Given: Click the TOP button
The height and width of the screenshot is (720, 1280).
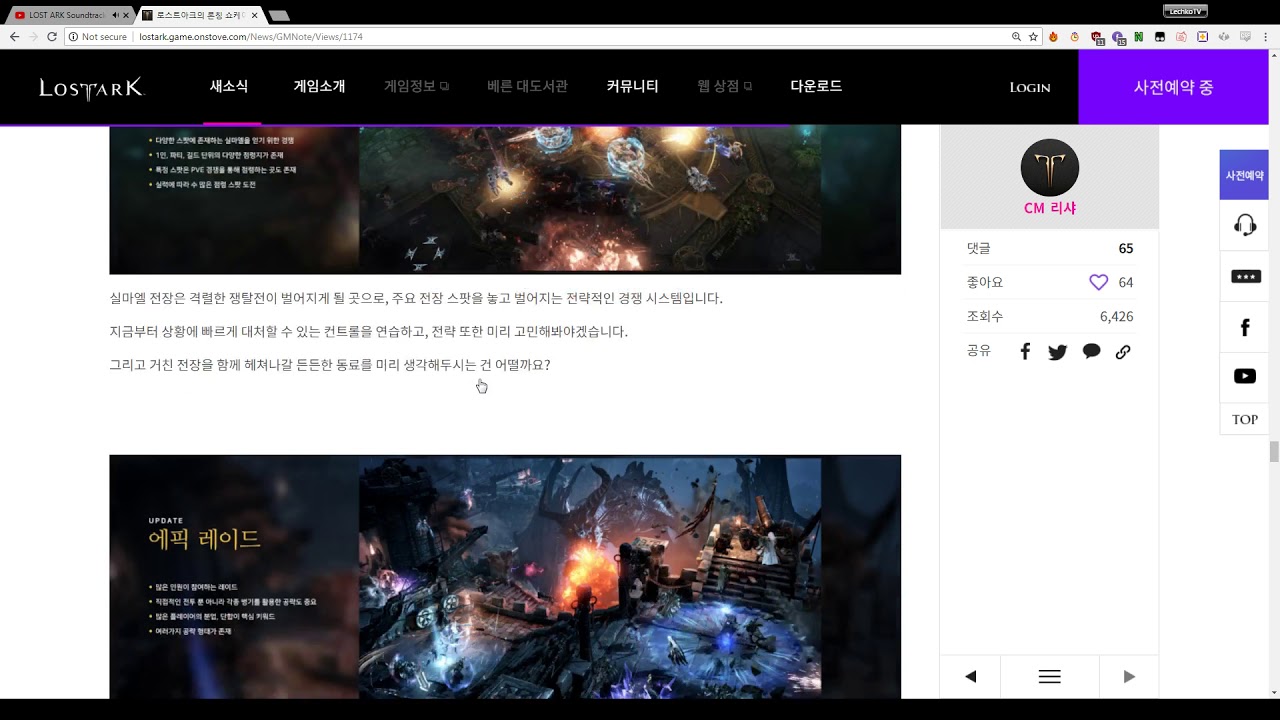Looking at the screenshot, I should pyautogui.click(x=1245, y=419).
